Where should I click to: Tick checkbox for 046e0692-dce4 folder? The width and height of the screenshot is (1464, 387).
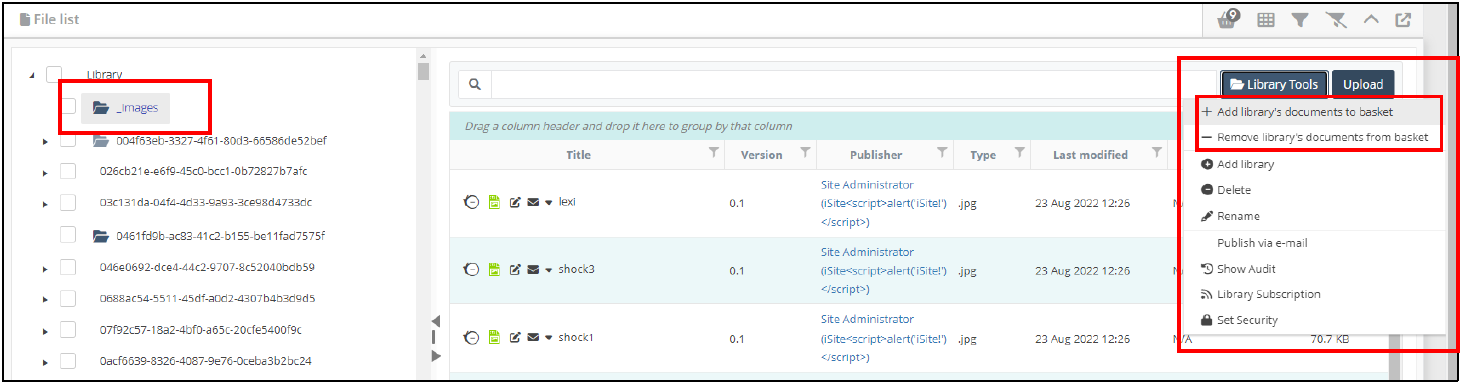click(x=69, y=268)
